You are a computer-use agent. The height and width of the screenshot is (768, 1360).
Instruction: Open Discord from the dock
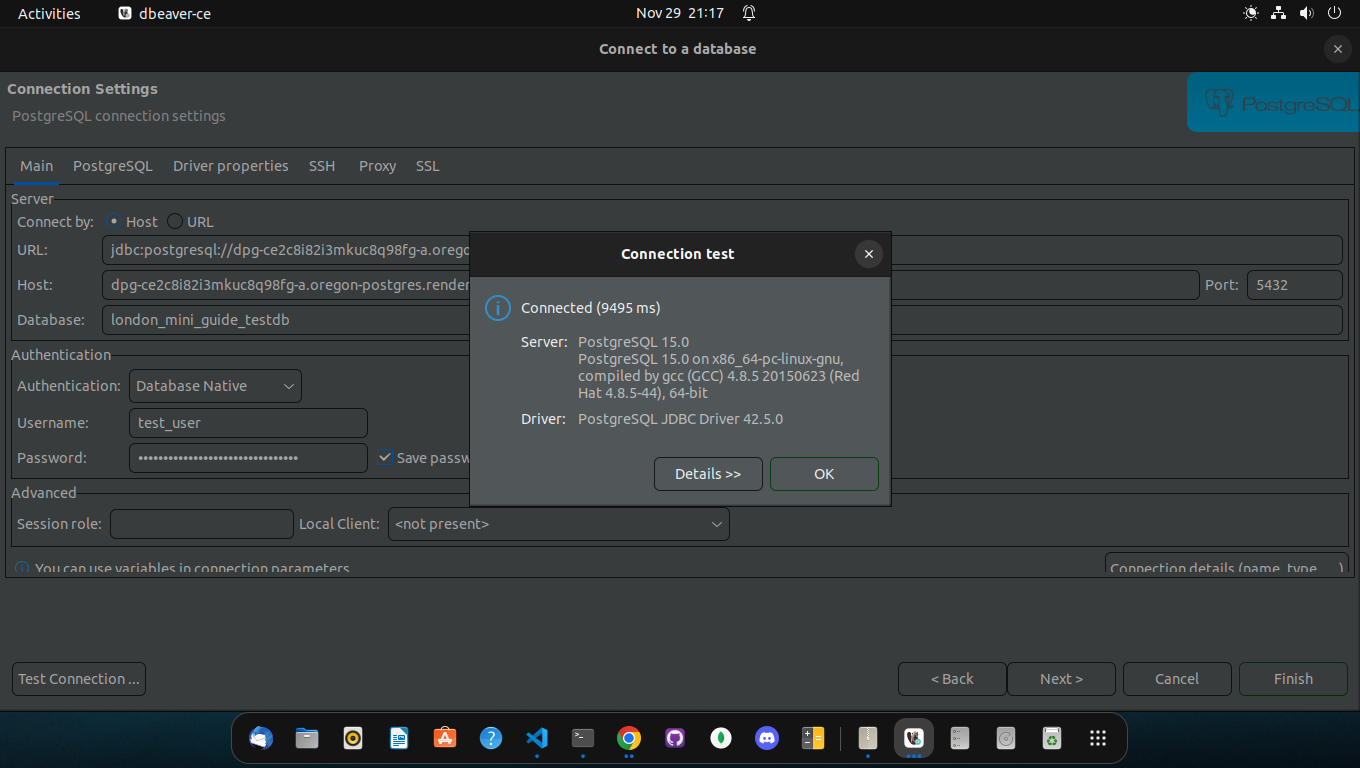click(x=767, y=738)
